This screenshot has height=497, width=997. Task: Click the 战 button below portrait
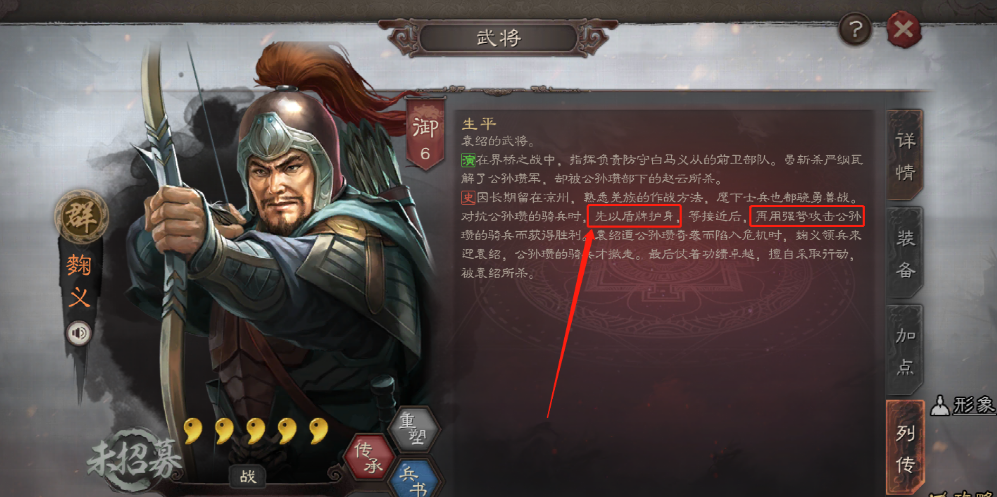247,477
